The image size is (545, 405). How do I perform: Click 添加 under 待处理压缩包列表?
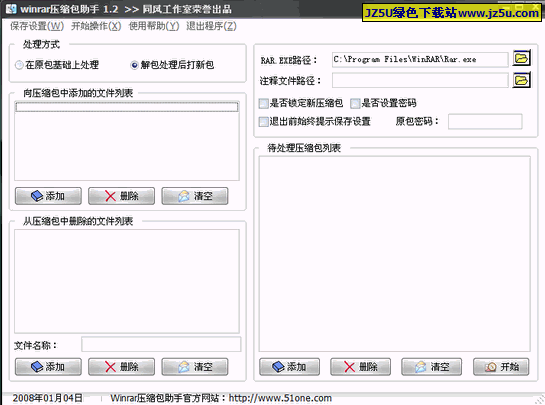289,367
